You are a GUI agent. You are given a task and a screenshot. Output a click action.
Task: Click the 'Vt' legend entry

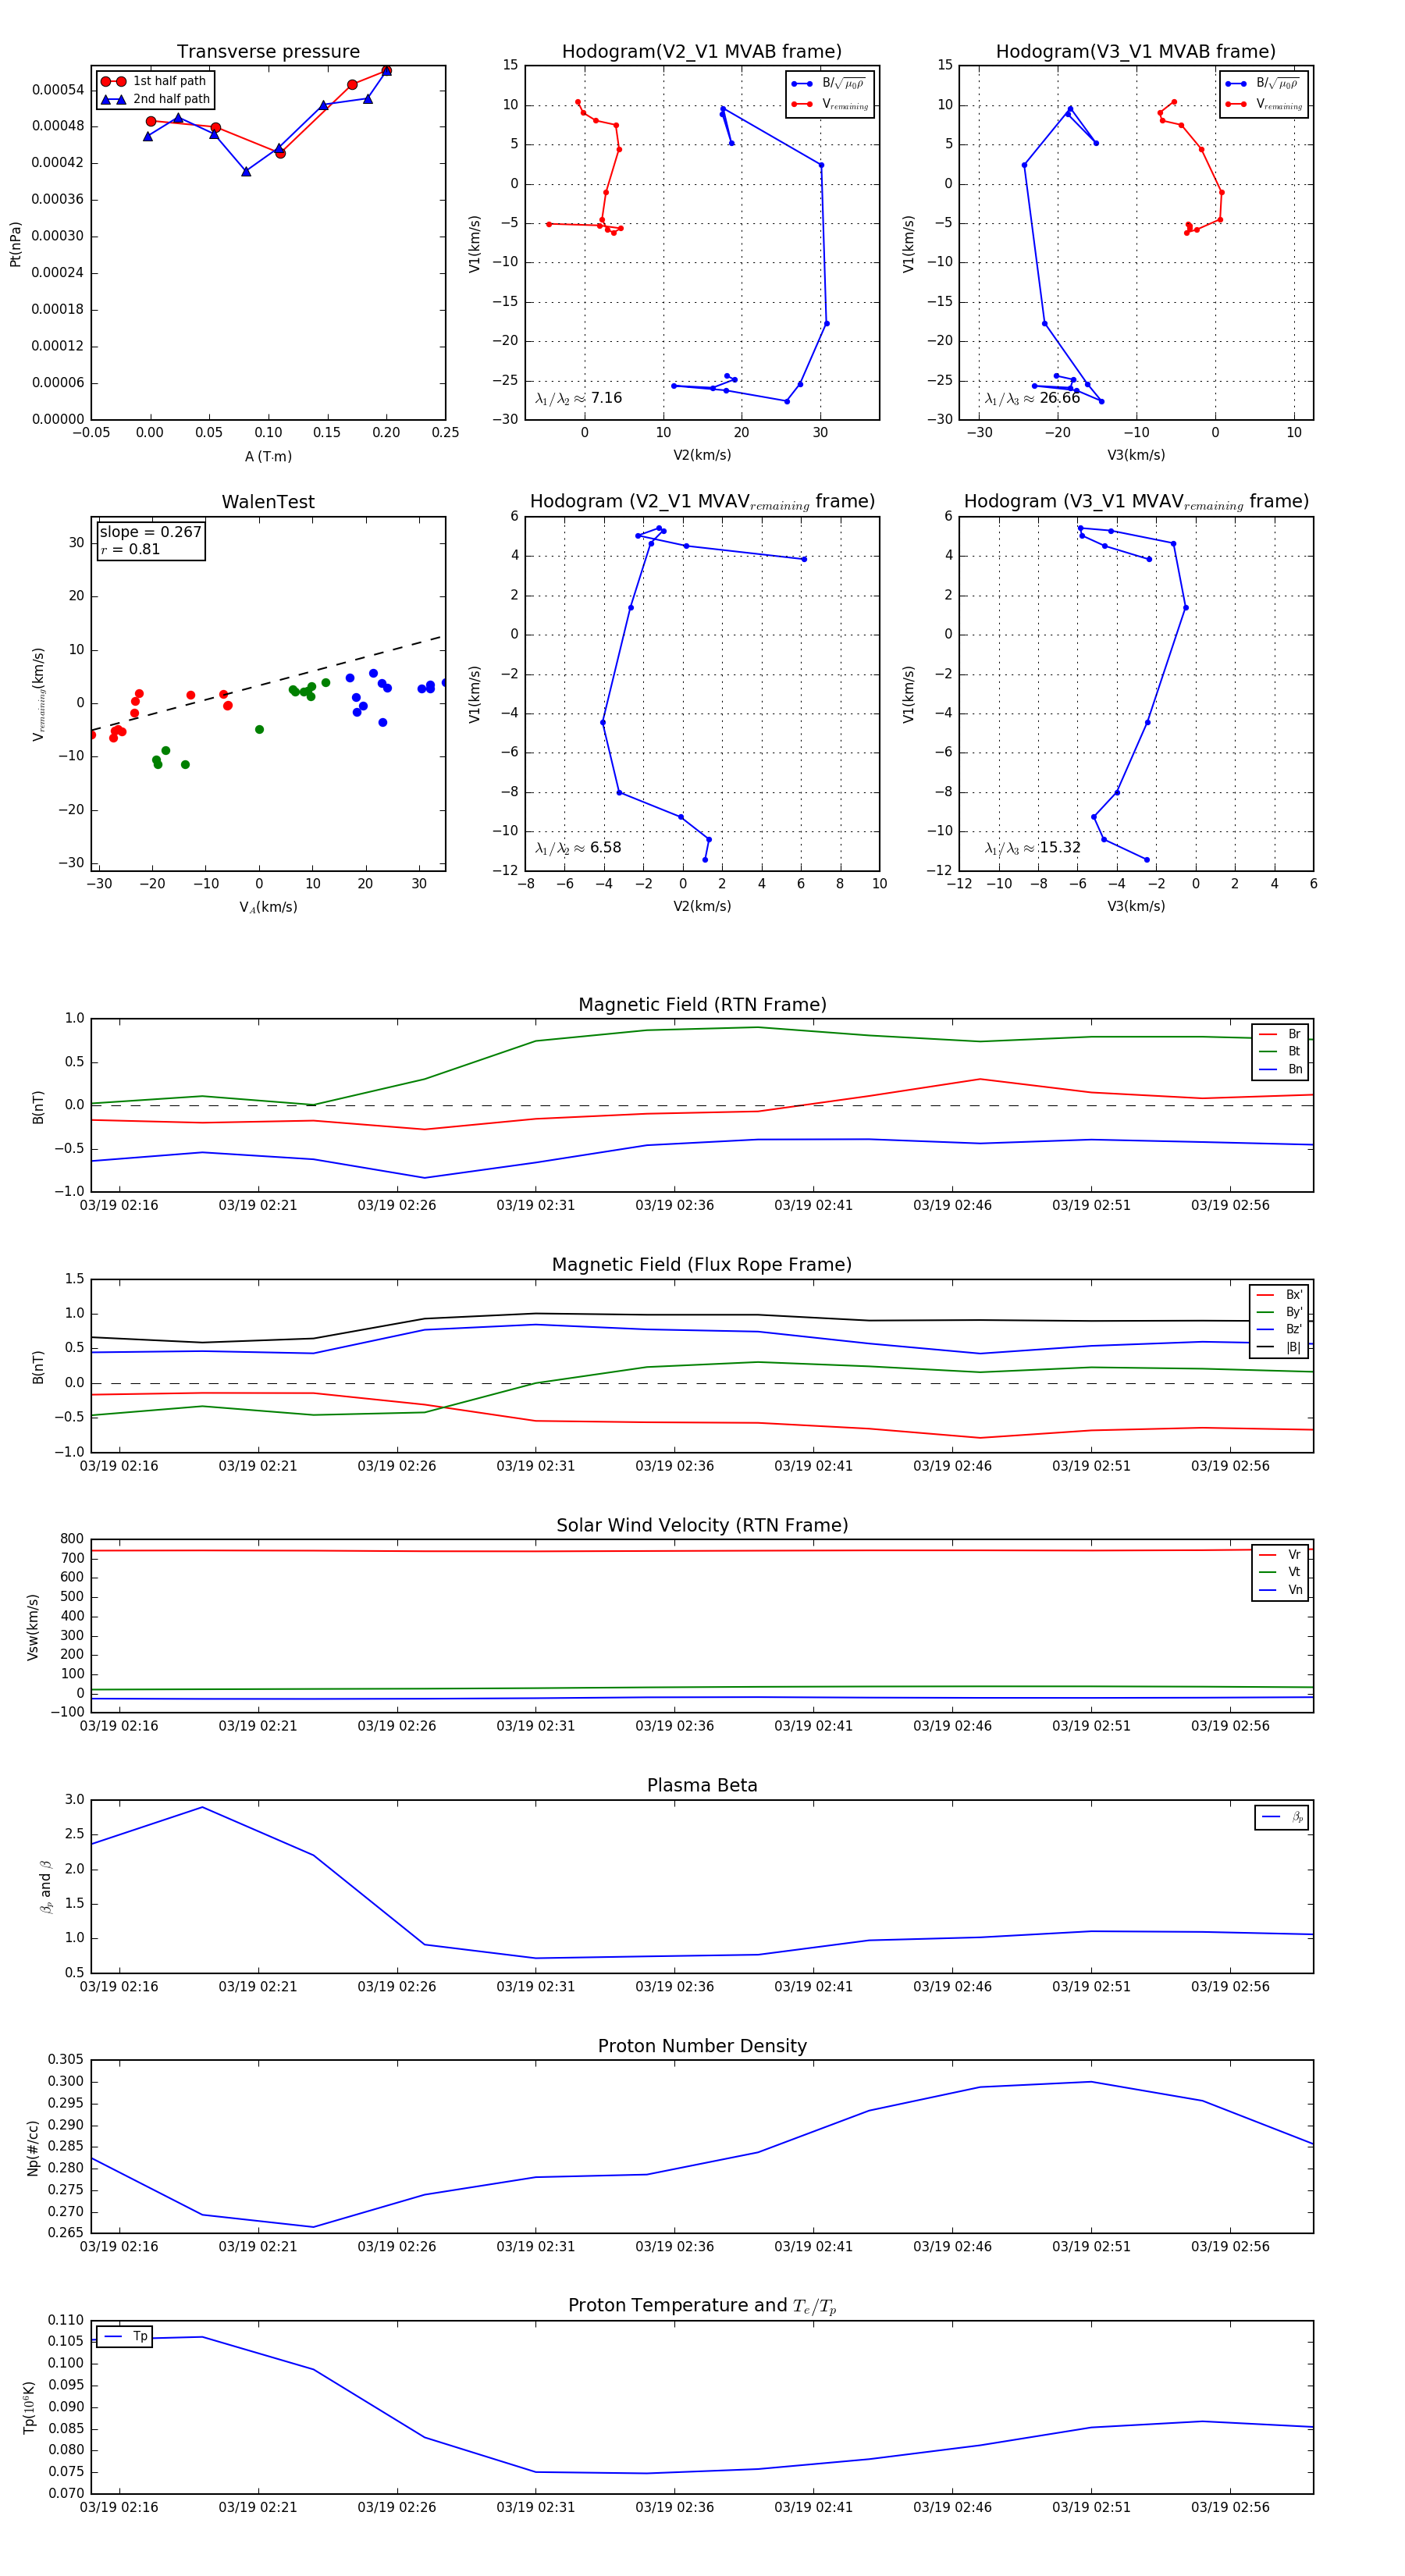tap(1280, 1572)
